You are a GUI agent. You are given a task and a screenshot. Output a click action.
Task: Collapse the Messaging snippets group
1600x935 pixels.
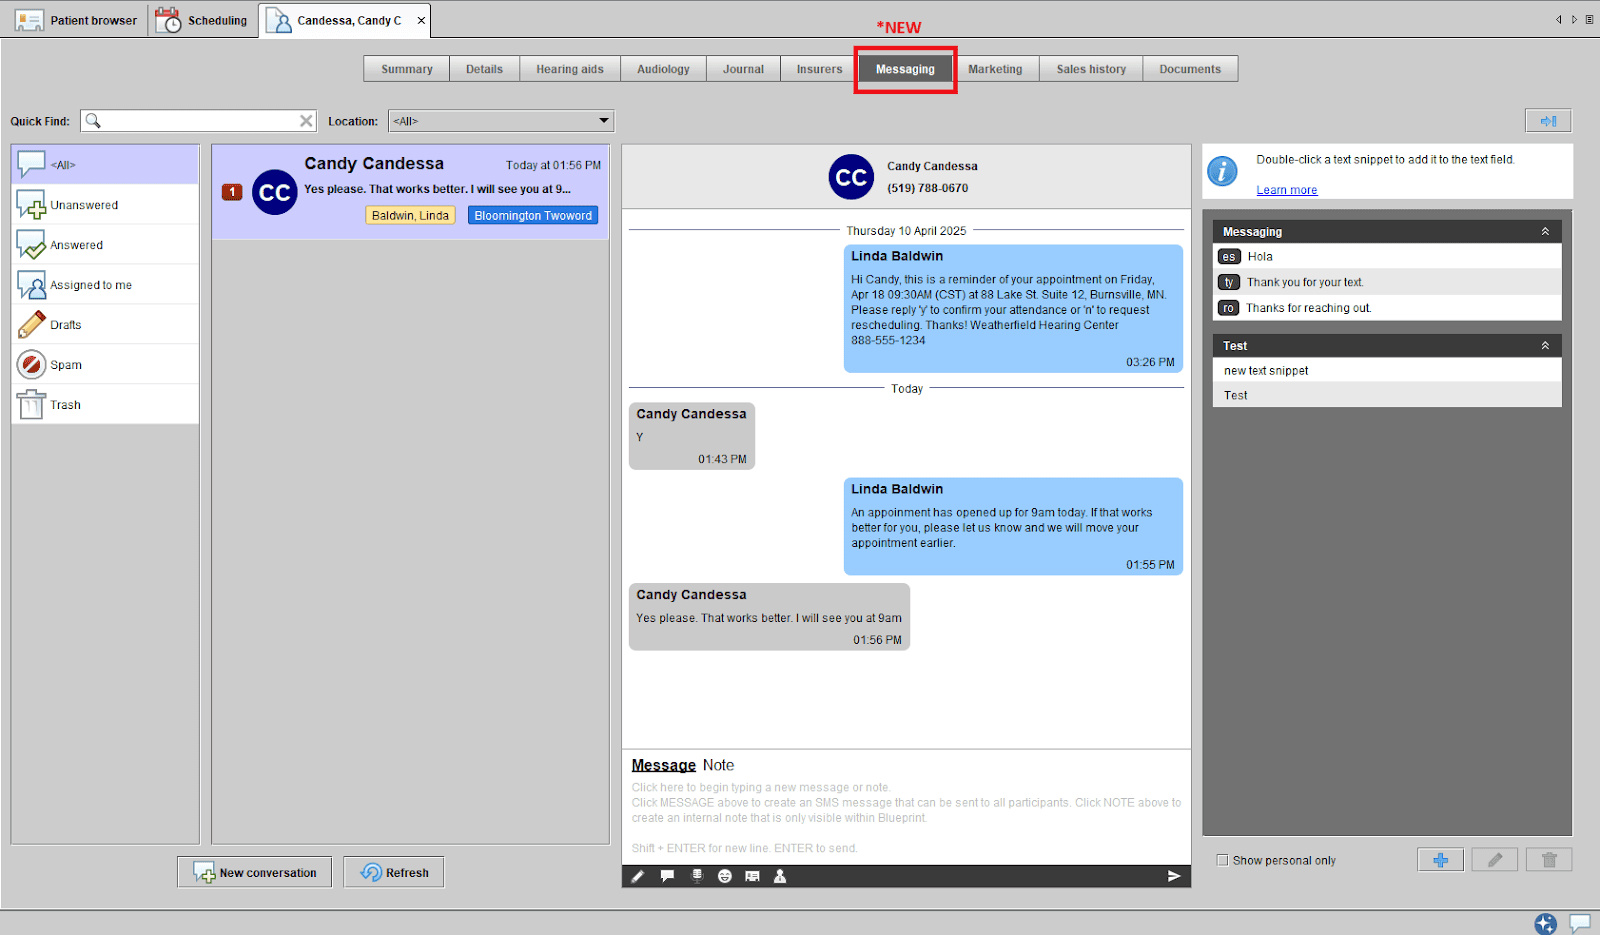tap(1544, 232)
